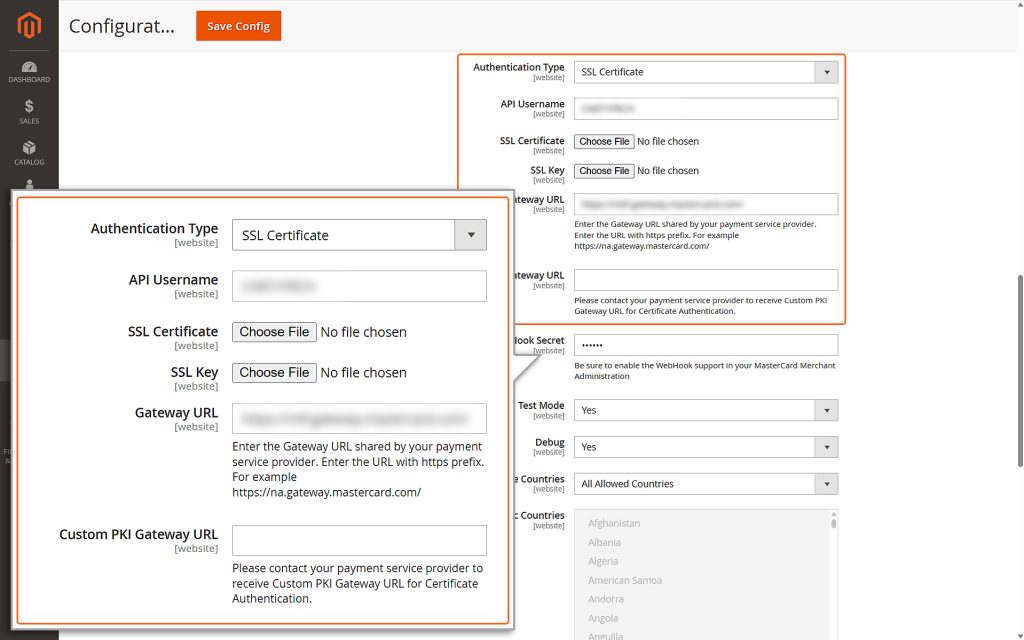Click Choose File for SSL Certificate in enlarged callout
1024x640 pixels.
(x=274, y=332)
